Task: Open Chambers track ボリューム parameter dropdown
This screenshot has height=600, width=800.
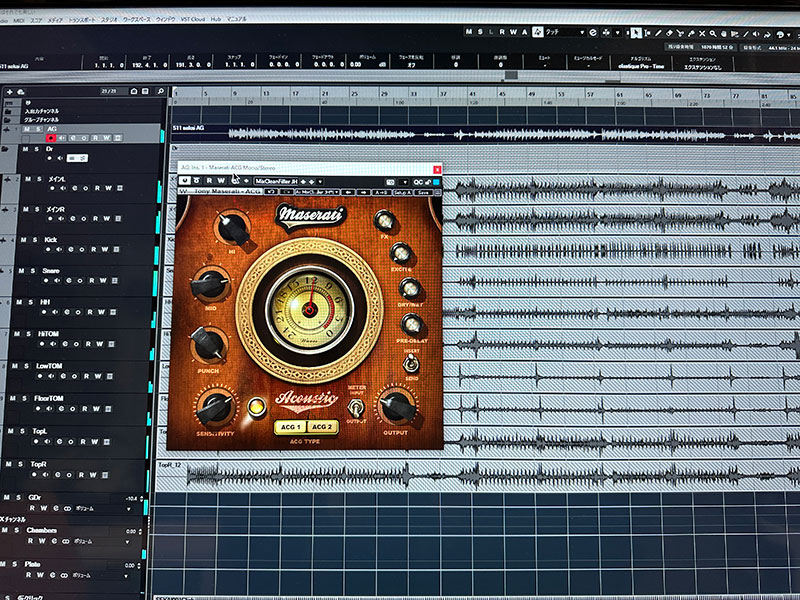Action: click(x=127, y=541)
